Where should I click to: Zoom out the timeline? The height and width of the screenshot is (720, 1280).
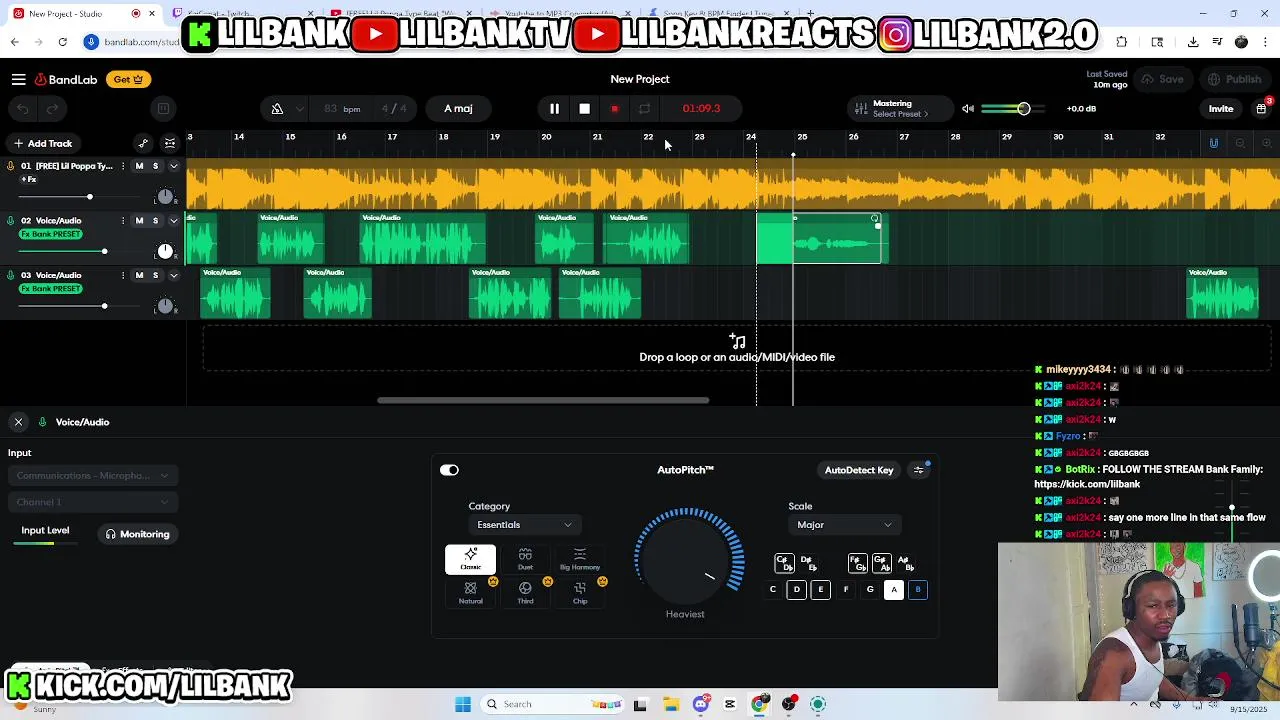[x=1240, y=143]
